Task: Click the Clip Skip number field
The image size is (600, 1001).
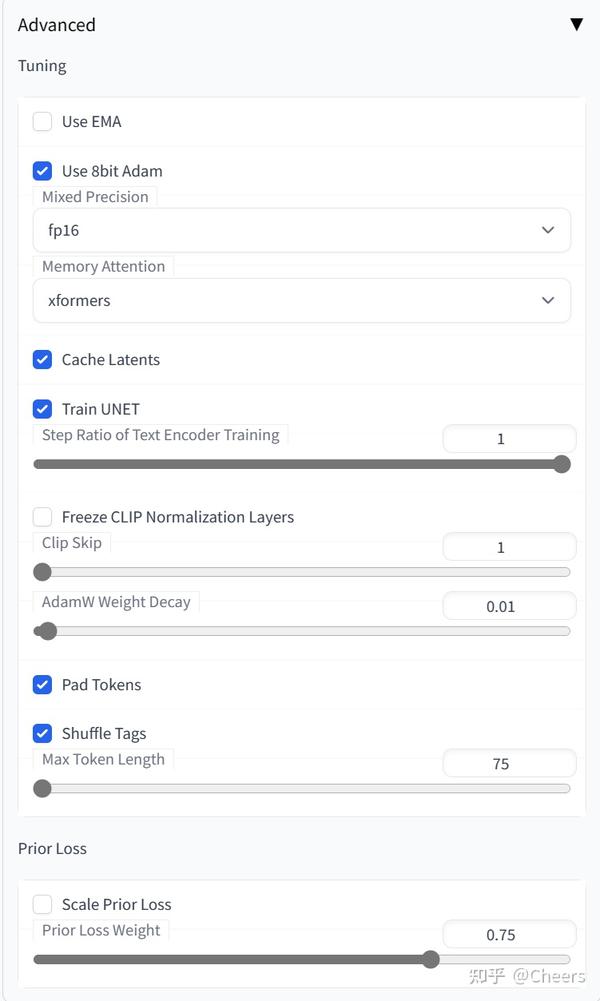Action: [x=509, y=547]
